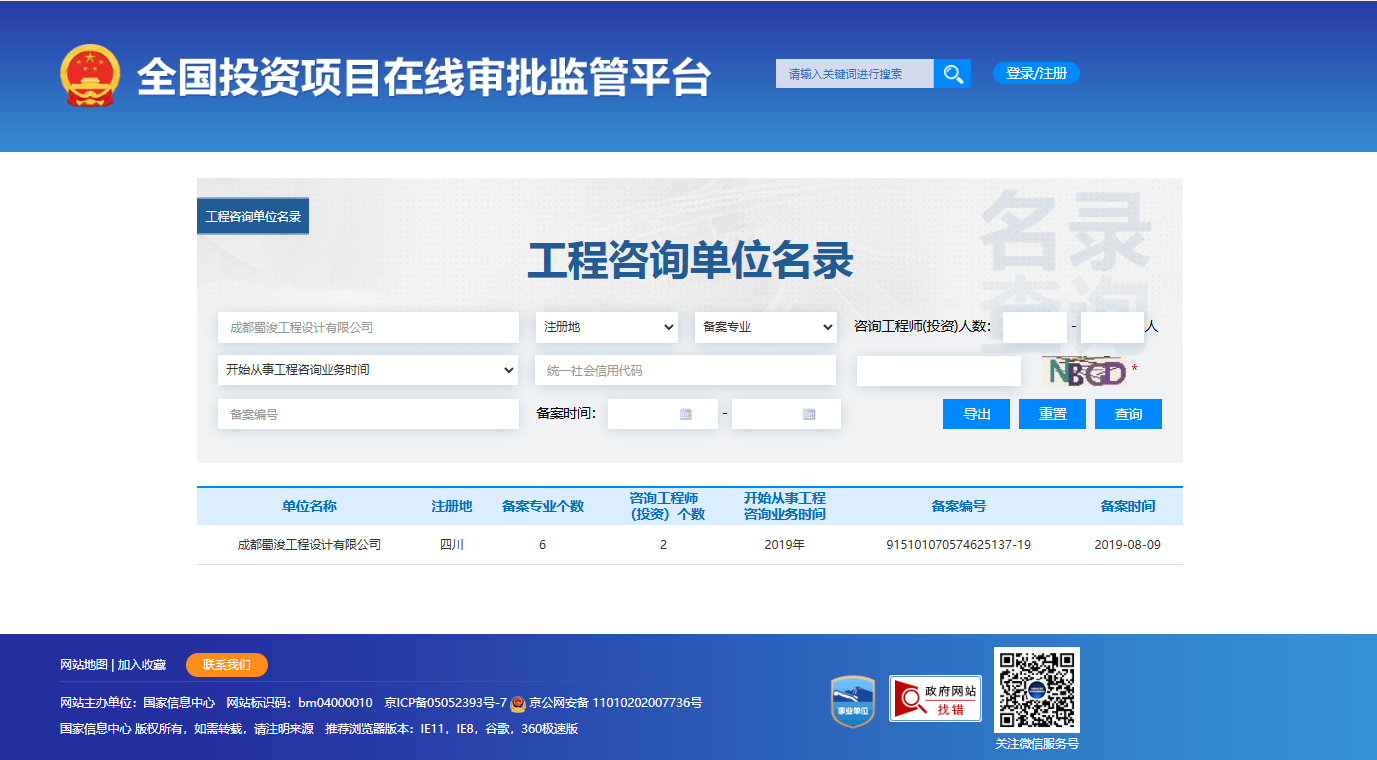Click the WeChat QR code image
This screenshot has height=760, width=1377.
click(x=1037, y=690)
